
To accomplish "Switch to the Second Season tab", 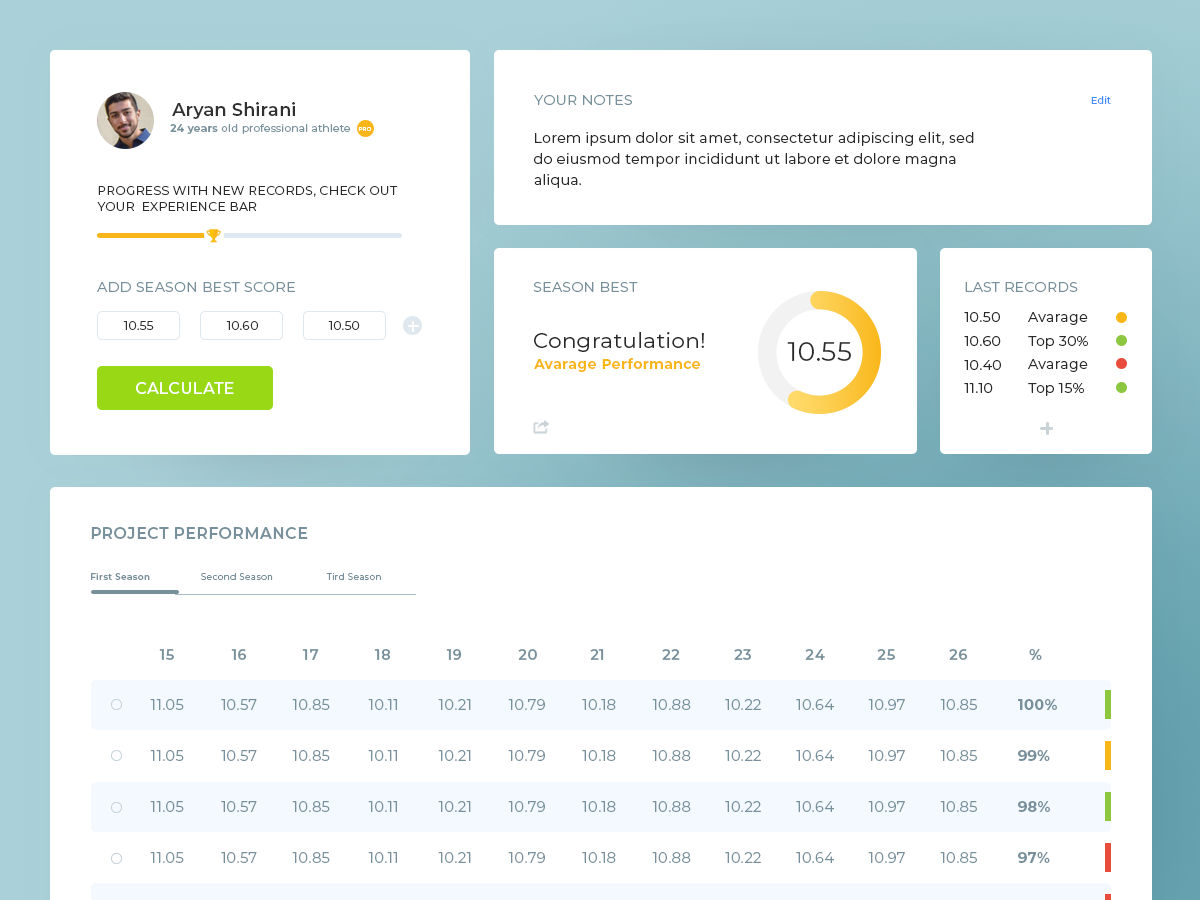I will pos(237,576).
